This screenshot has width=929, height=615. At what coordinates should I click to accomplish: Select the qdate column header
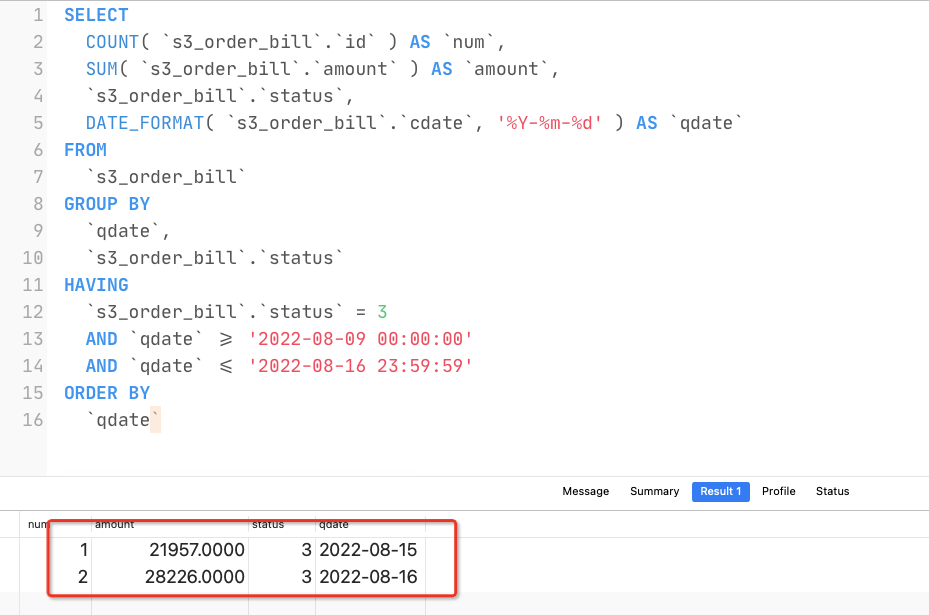coord(331,524)
